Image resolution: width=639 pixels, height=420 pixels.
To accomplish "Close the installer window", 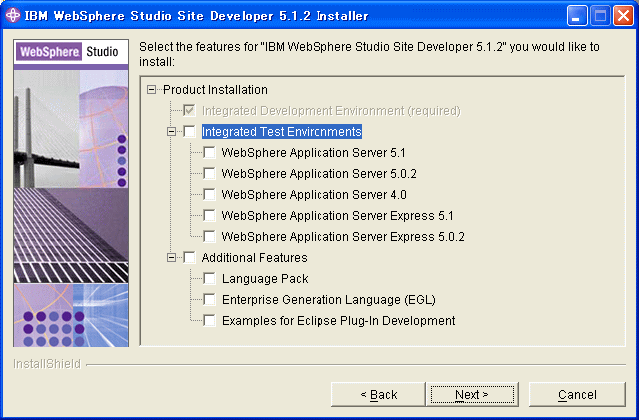I will [623, 16].
